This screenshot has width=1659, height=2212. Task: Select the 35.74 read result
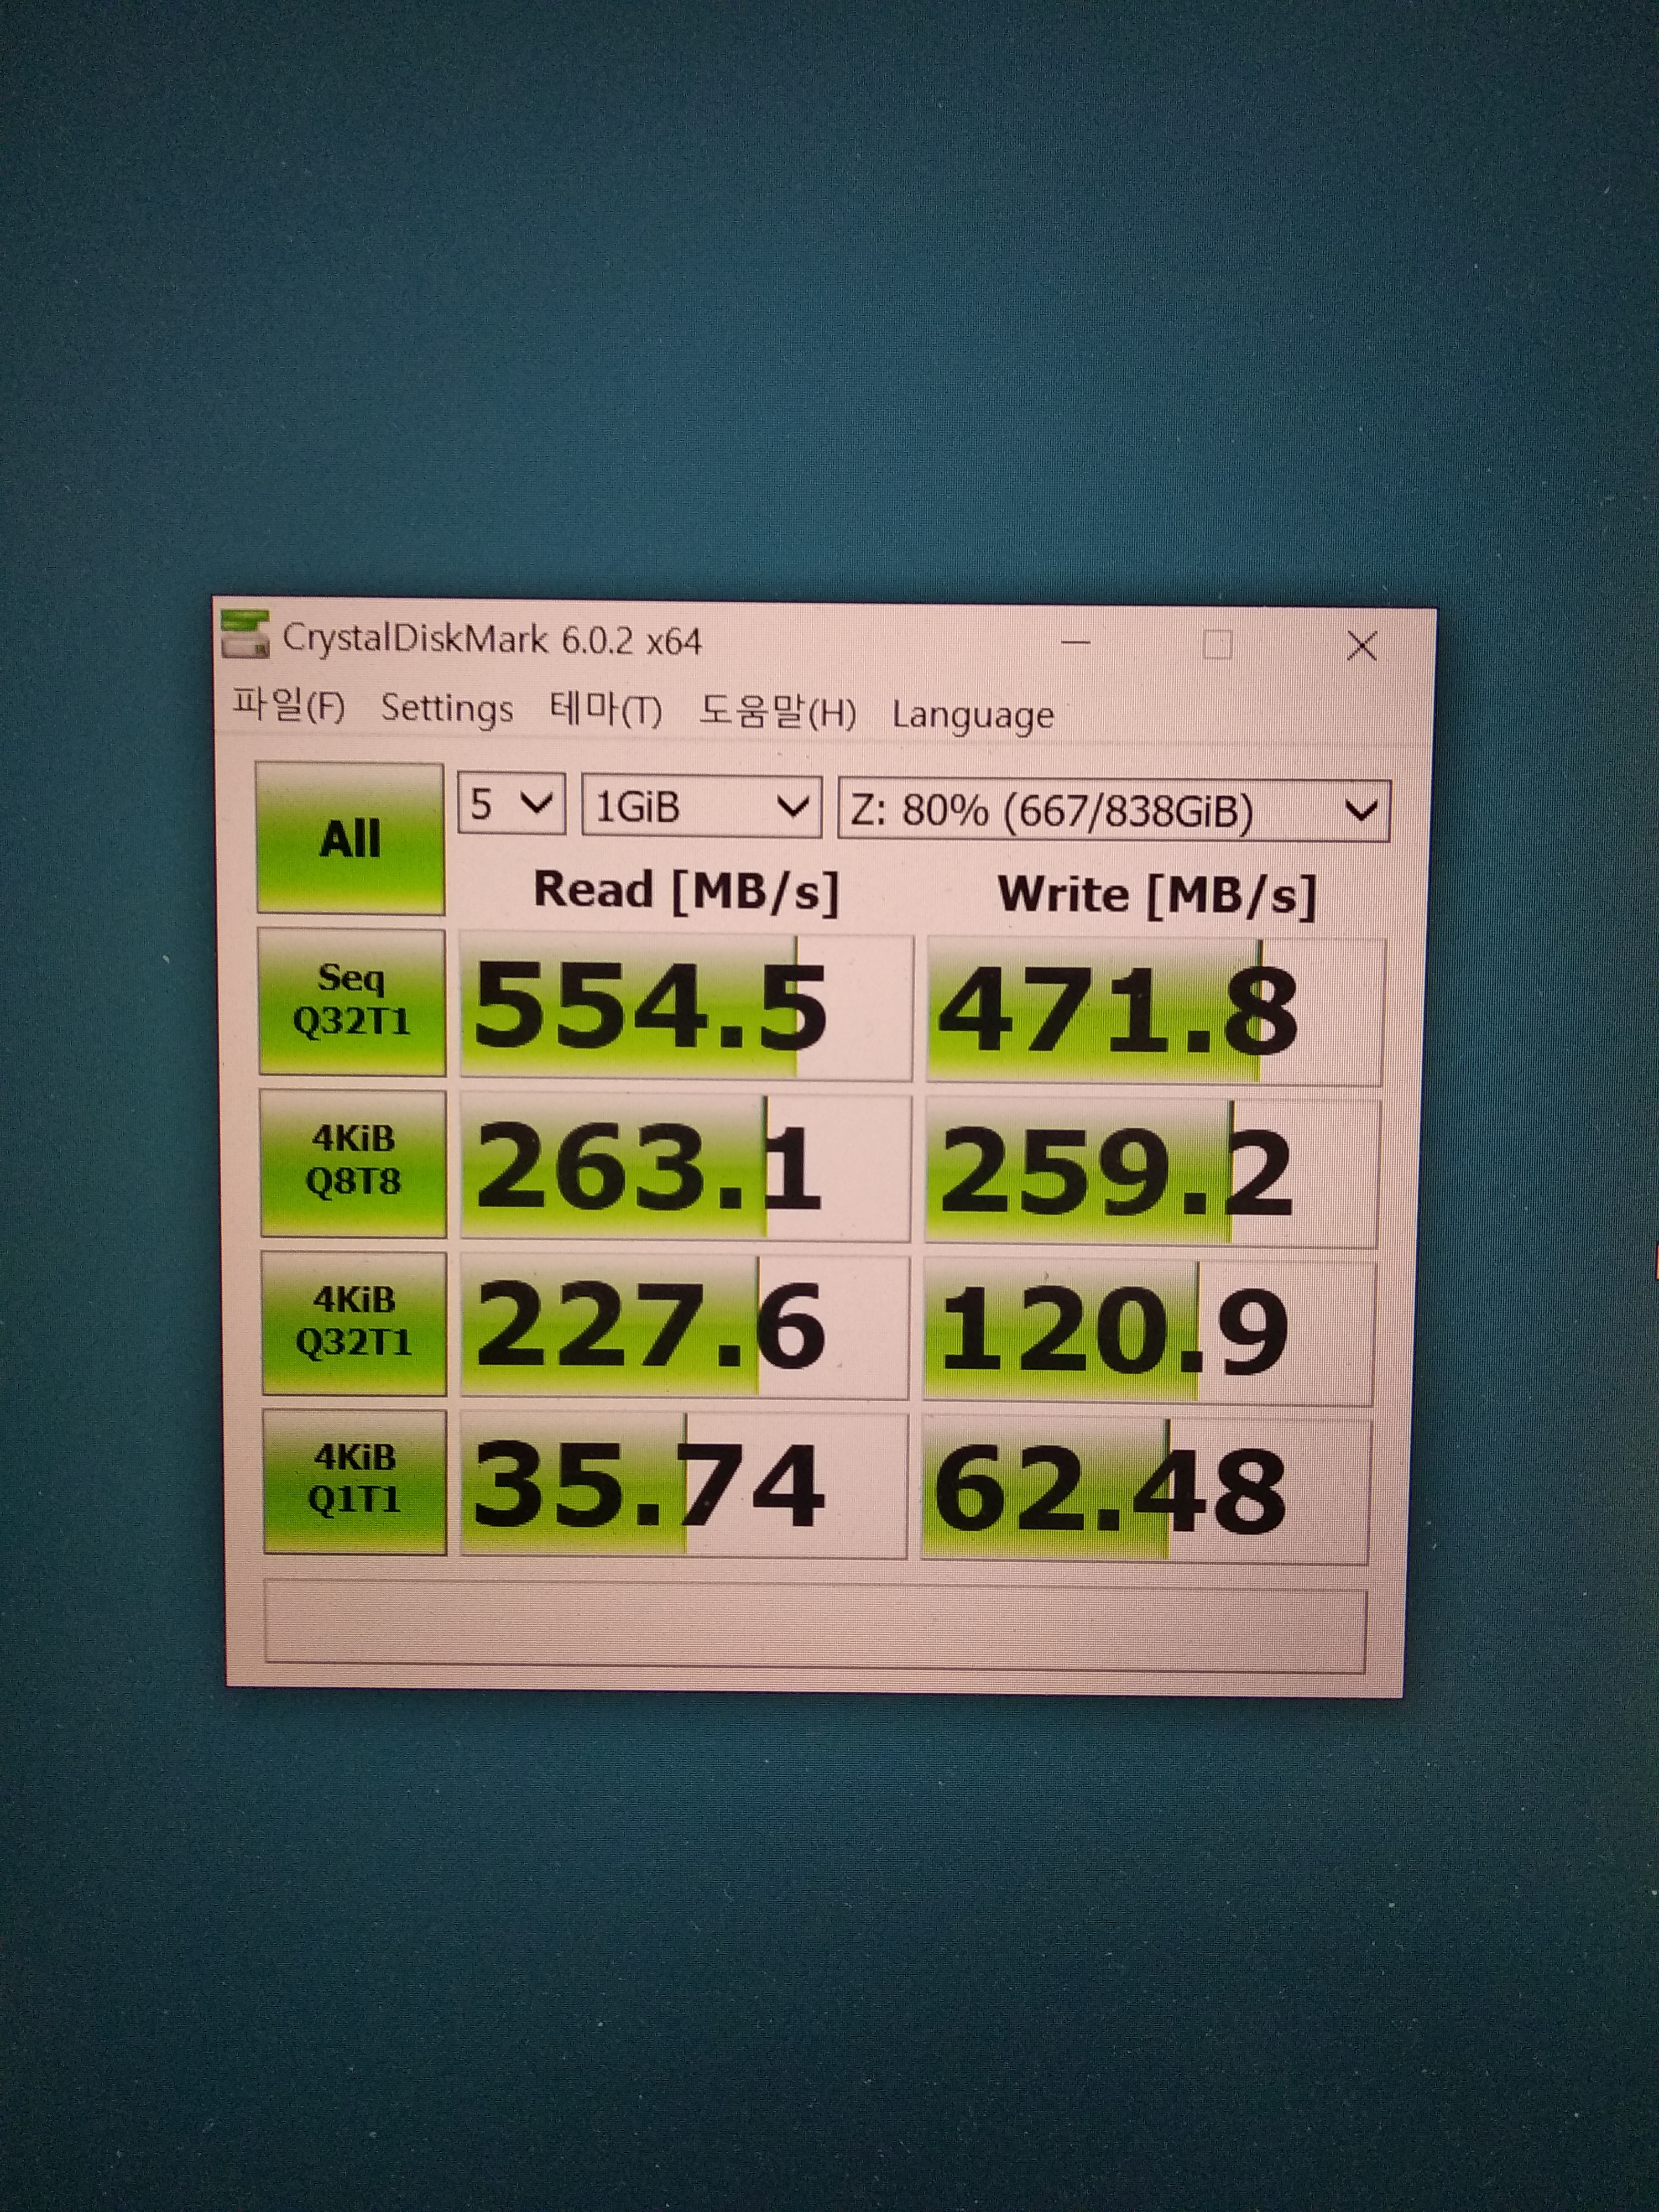tap(683, 1485)
